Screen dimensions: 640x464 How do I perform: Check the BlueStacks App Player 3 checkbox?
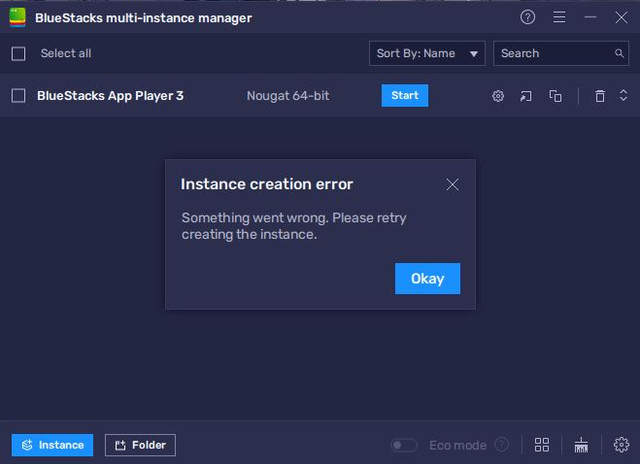point(18,96)
